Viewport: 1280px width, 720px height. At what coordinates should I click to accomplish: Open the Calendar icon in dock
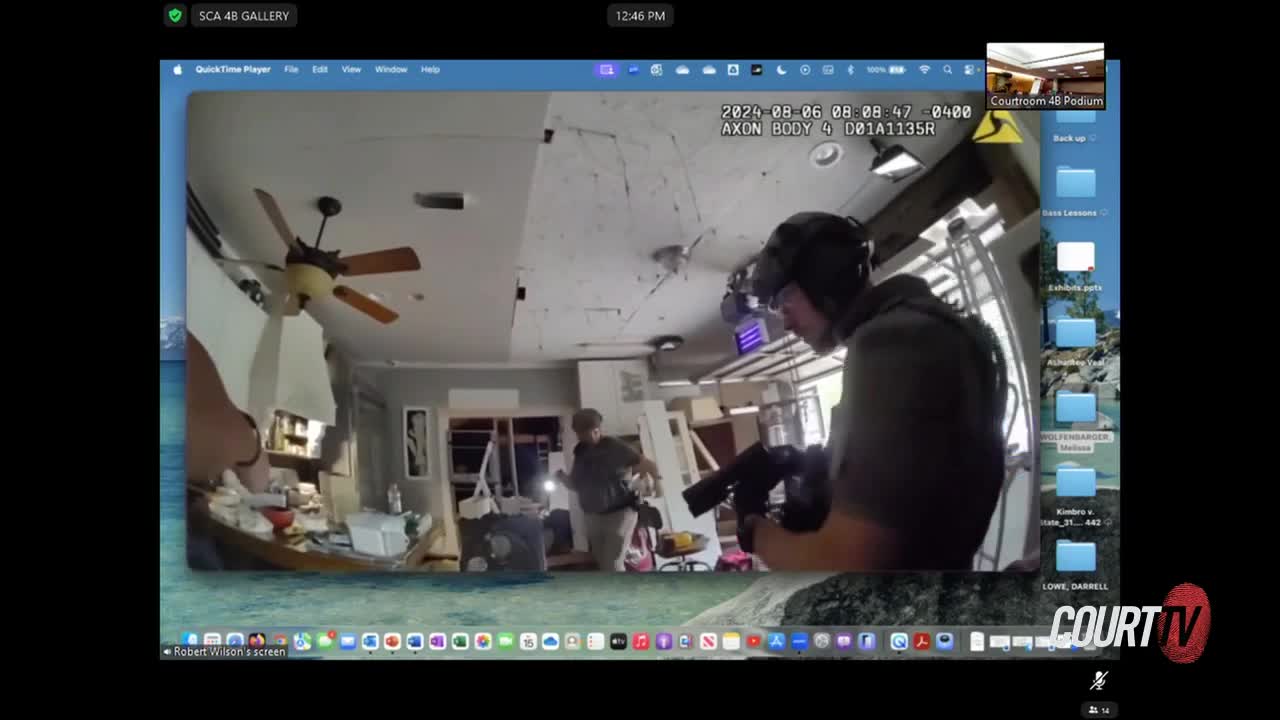[x=528, y=642]
